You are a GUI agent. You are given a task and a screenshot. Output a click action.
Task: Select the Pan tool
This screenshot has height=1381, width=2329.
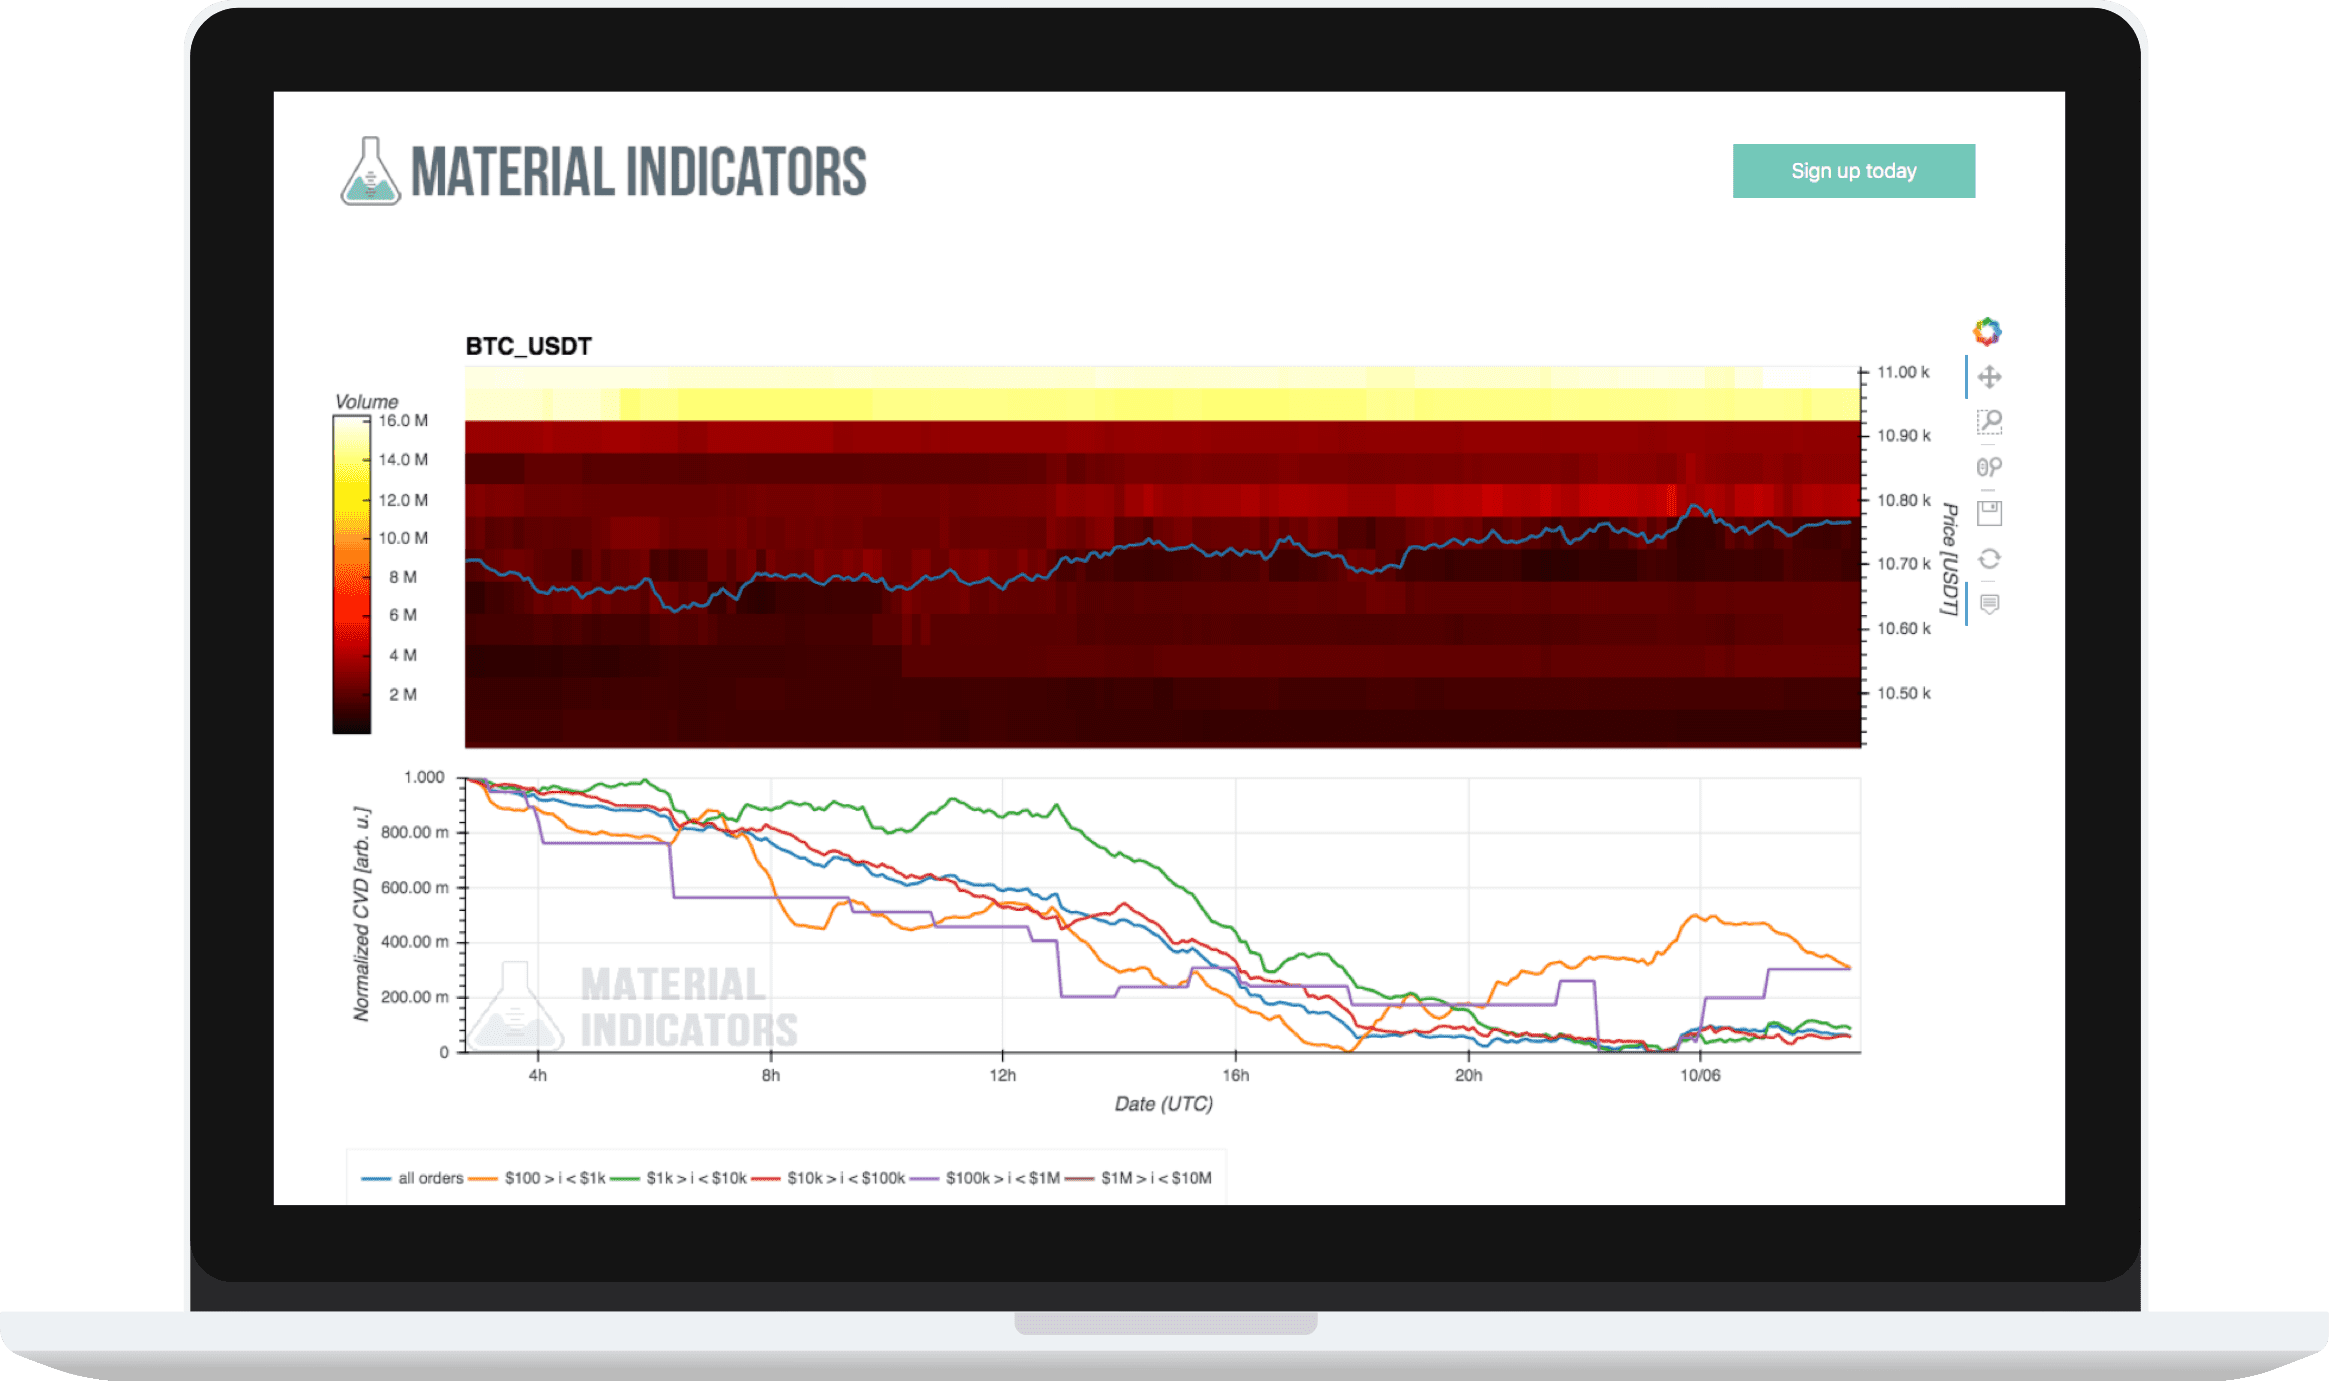click(1989, 377)
